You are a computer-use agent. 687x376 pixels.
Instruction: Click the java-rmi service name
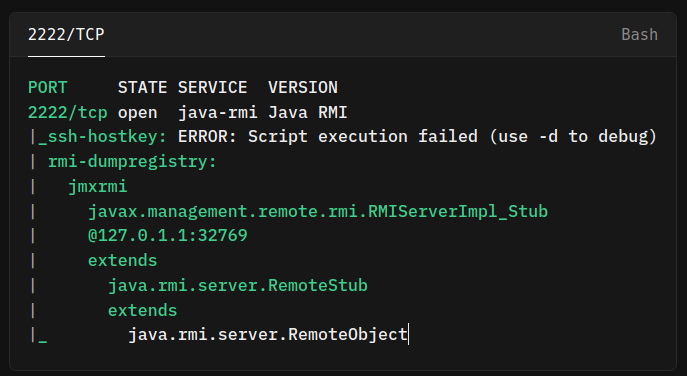(217, 113)
